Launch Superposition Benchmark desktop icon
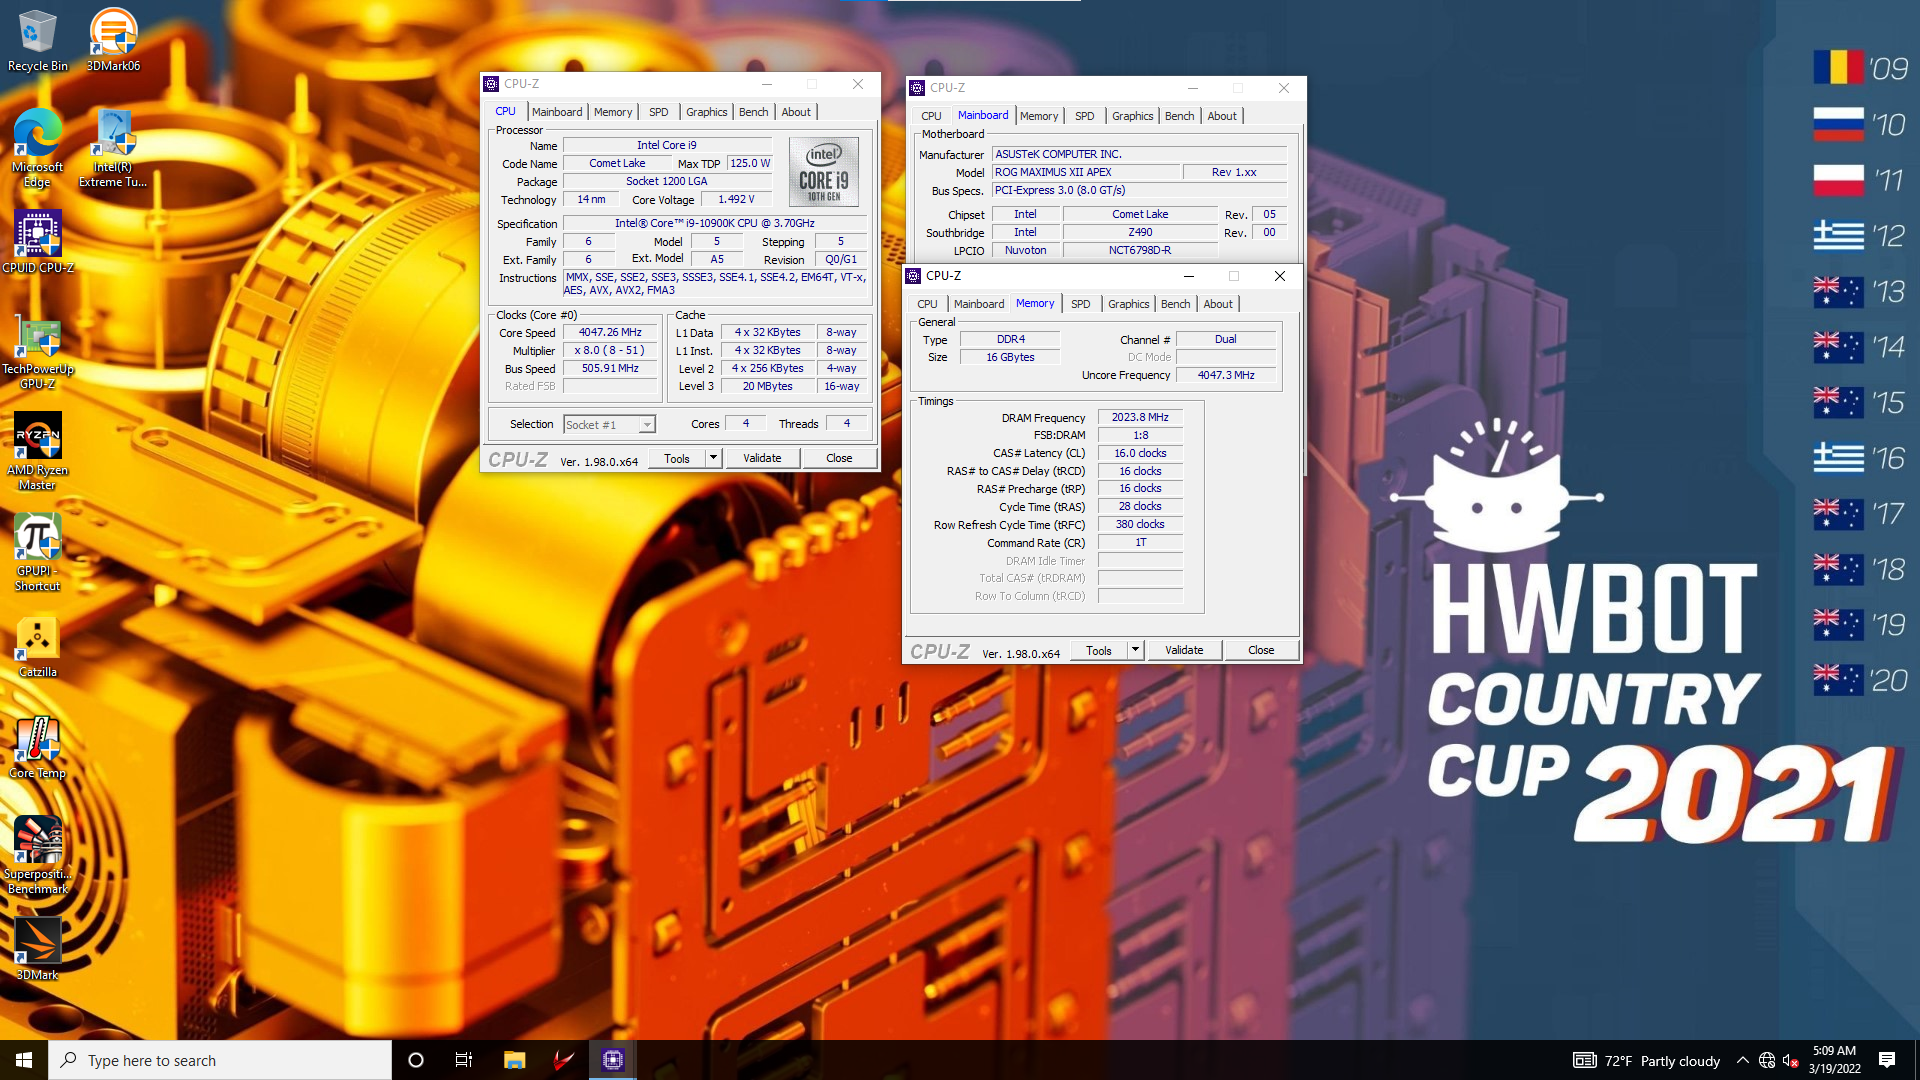1920x1080 pixels. coord(37,855)
